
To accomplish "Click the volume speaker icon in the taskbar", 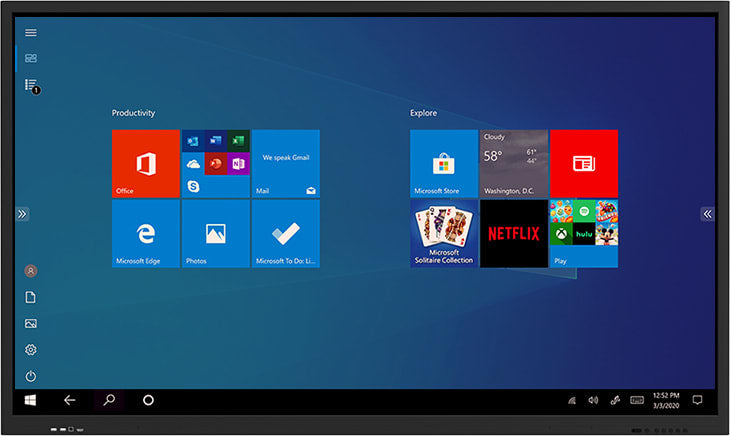I will click(593, 400).
